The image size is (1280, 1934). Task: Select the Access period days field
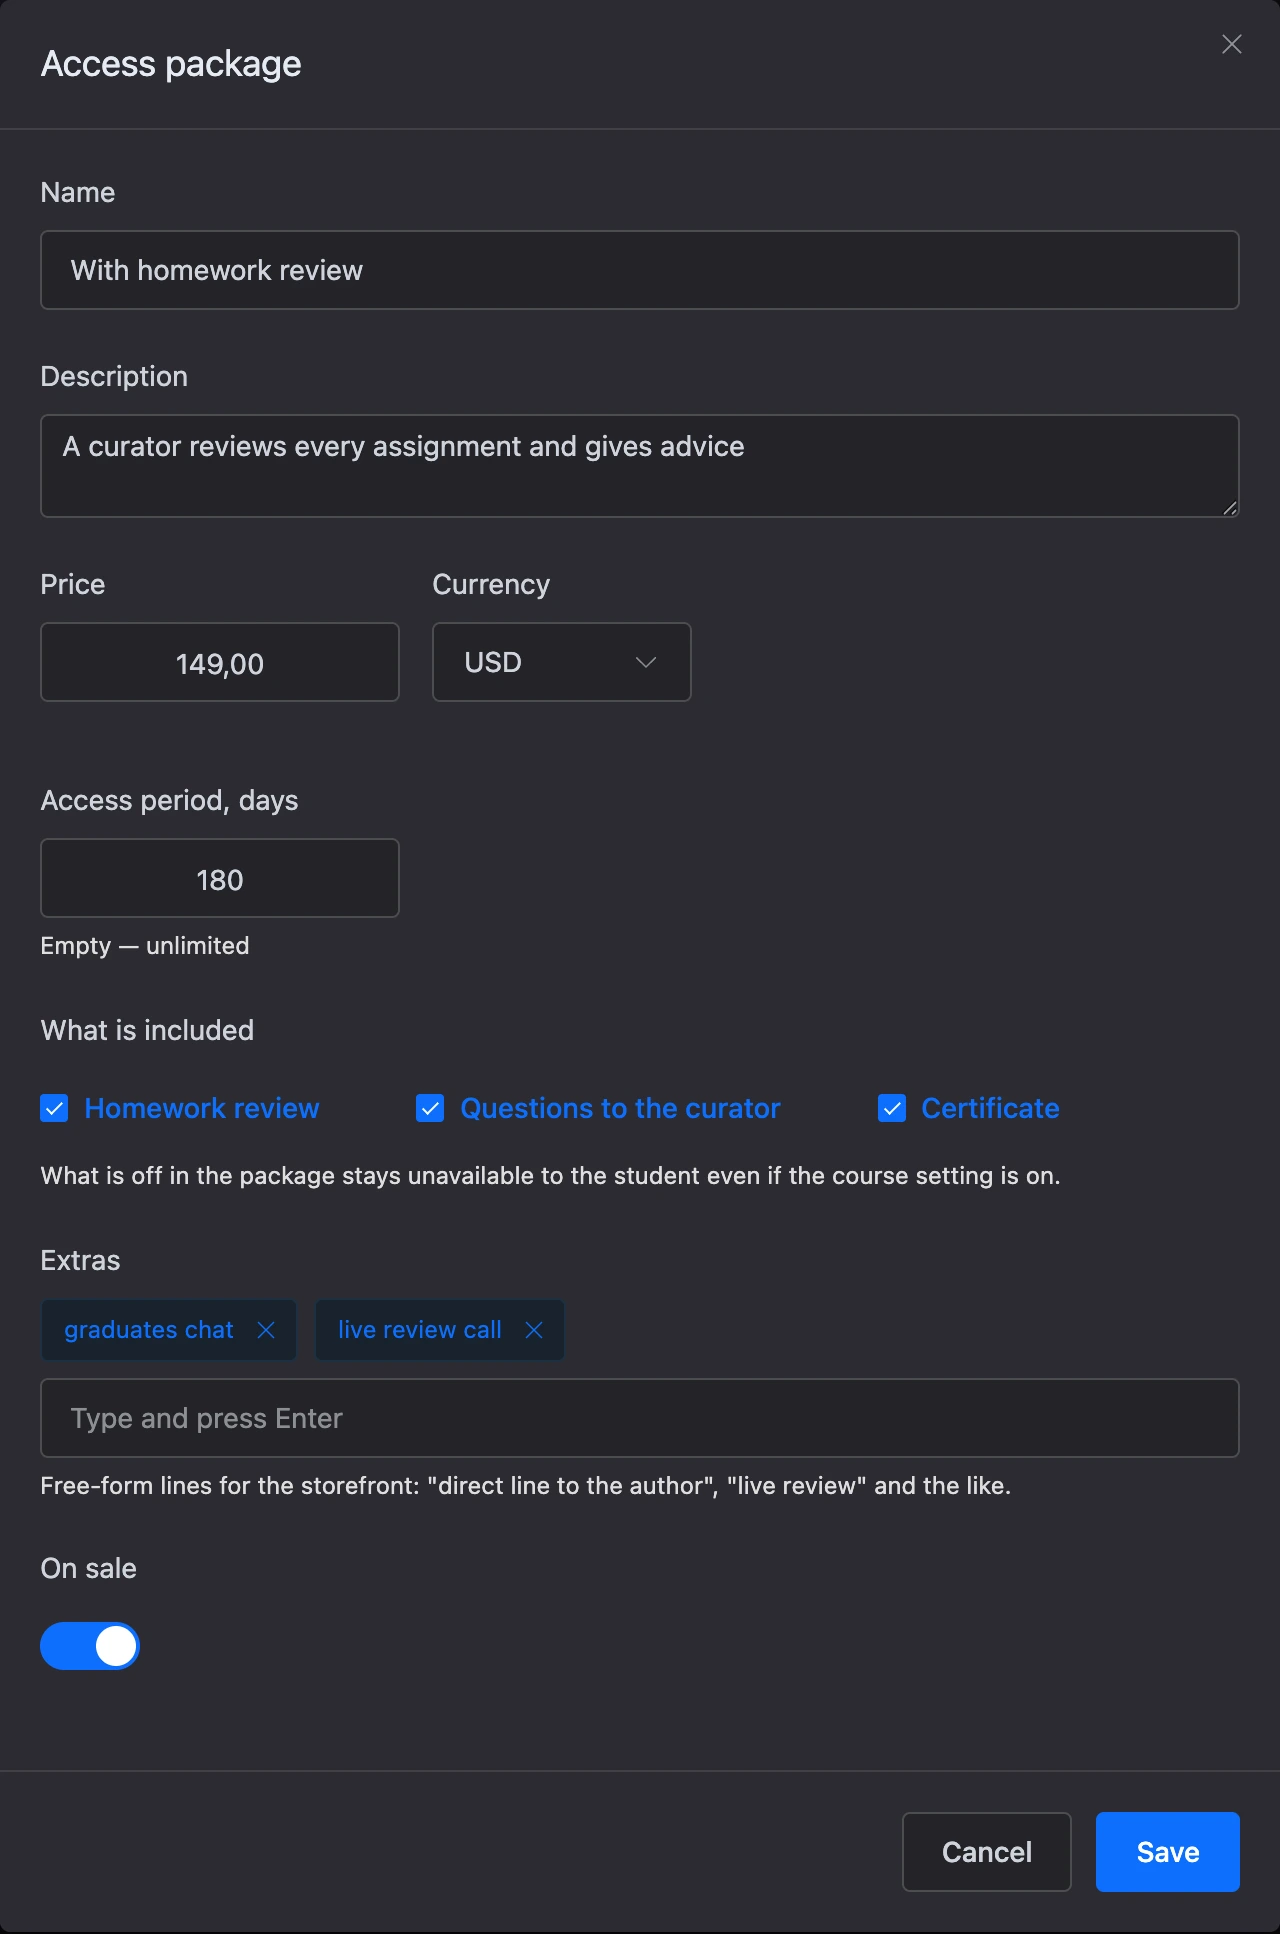pyautogui.click(x=220, y=878)
